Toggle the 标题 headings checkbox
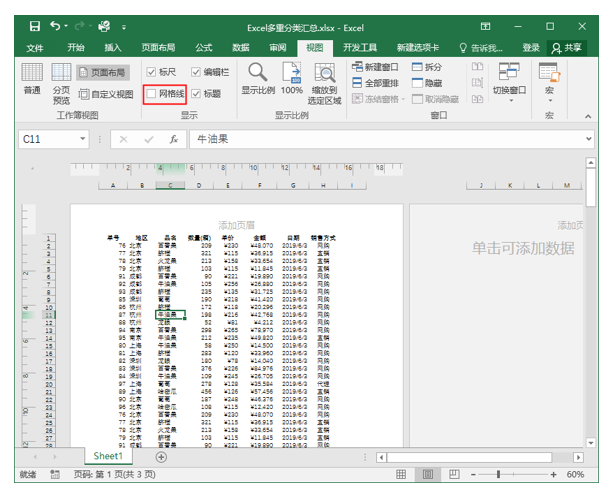 coord(196,94)
